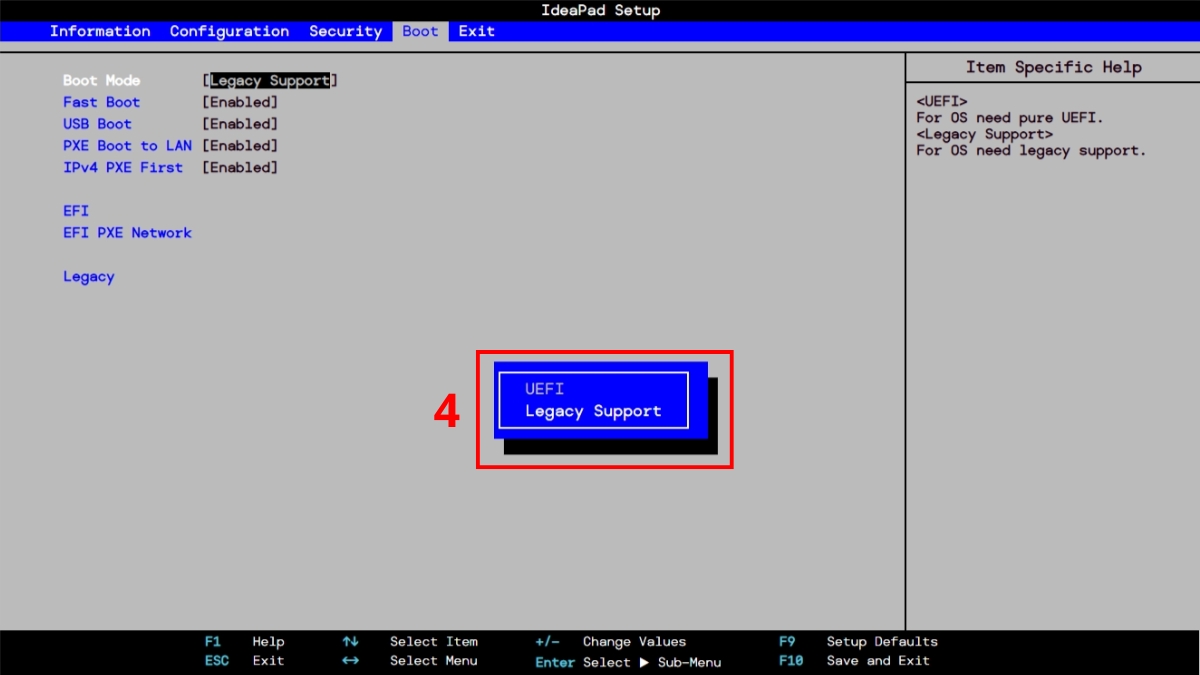
Task: Toggle the USB Boot Enabled value
Action: [x=240, y=124]
